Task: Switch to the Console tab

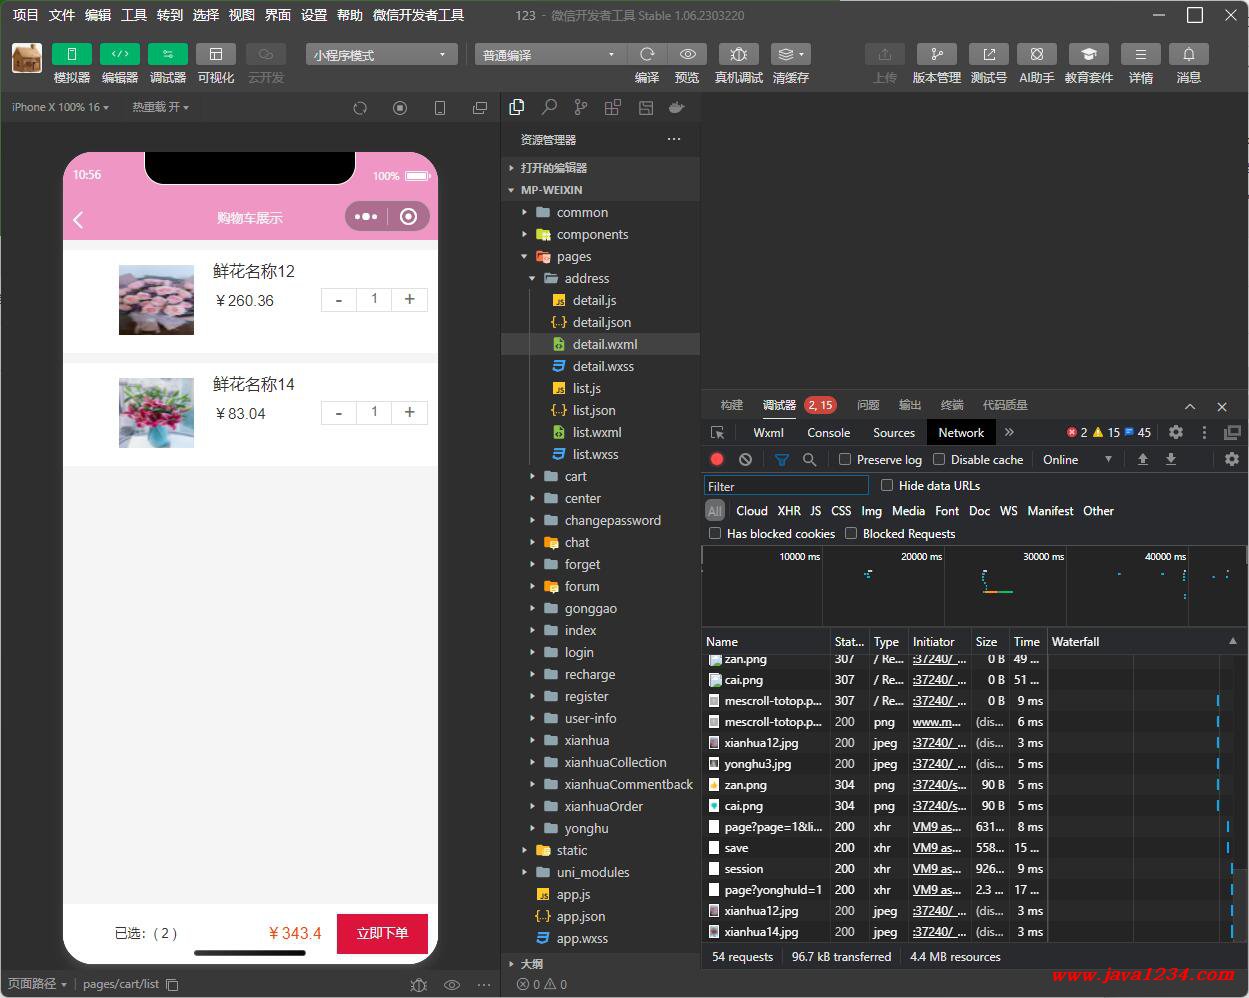Action: coord(828,433)
